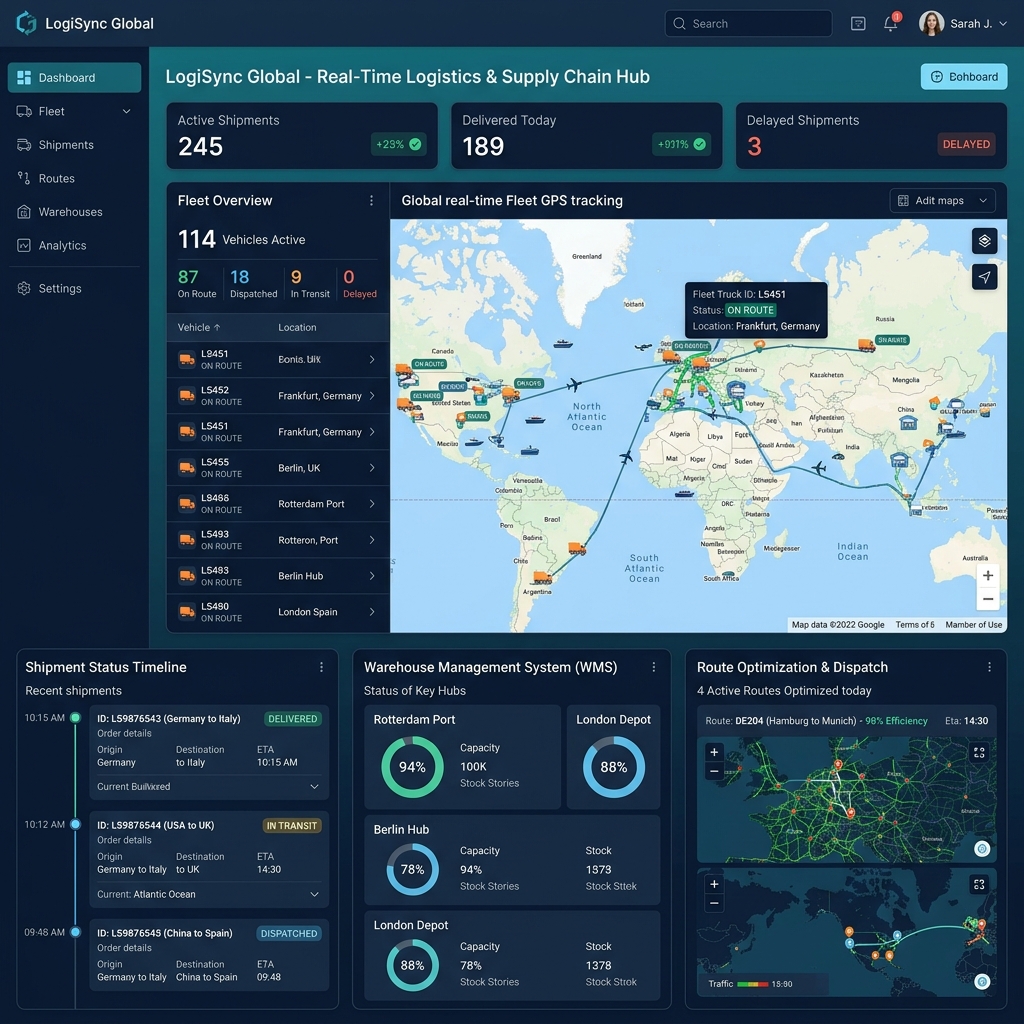This screenshot has width=1024, height=1024.
Task: Click the recenter icon on the Hamburg route map
Action: click(x=982, y=848)
